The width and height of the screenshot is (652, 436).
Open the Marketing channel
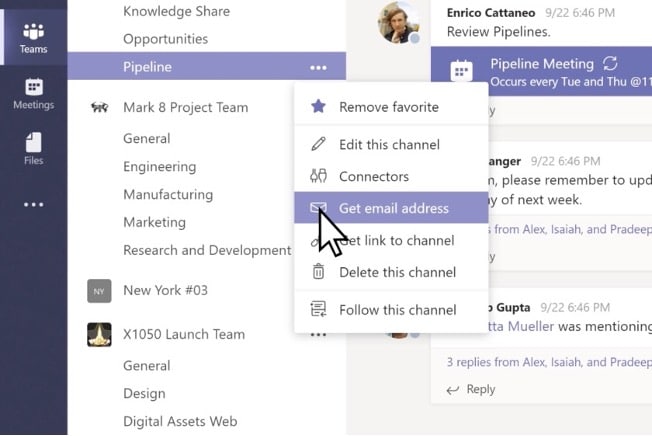click(x=154, y=222)
